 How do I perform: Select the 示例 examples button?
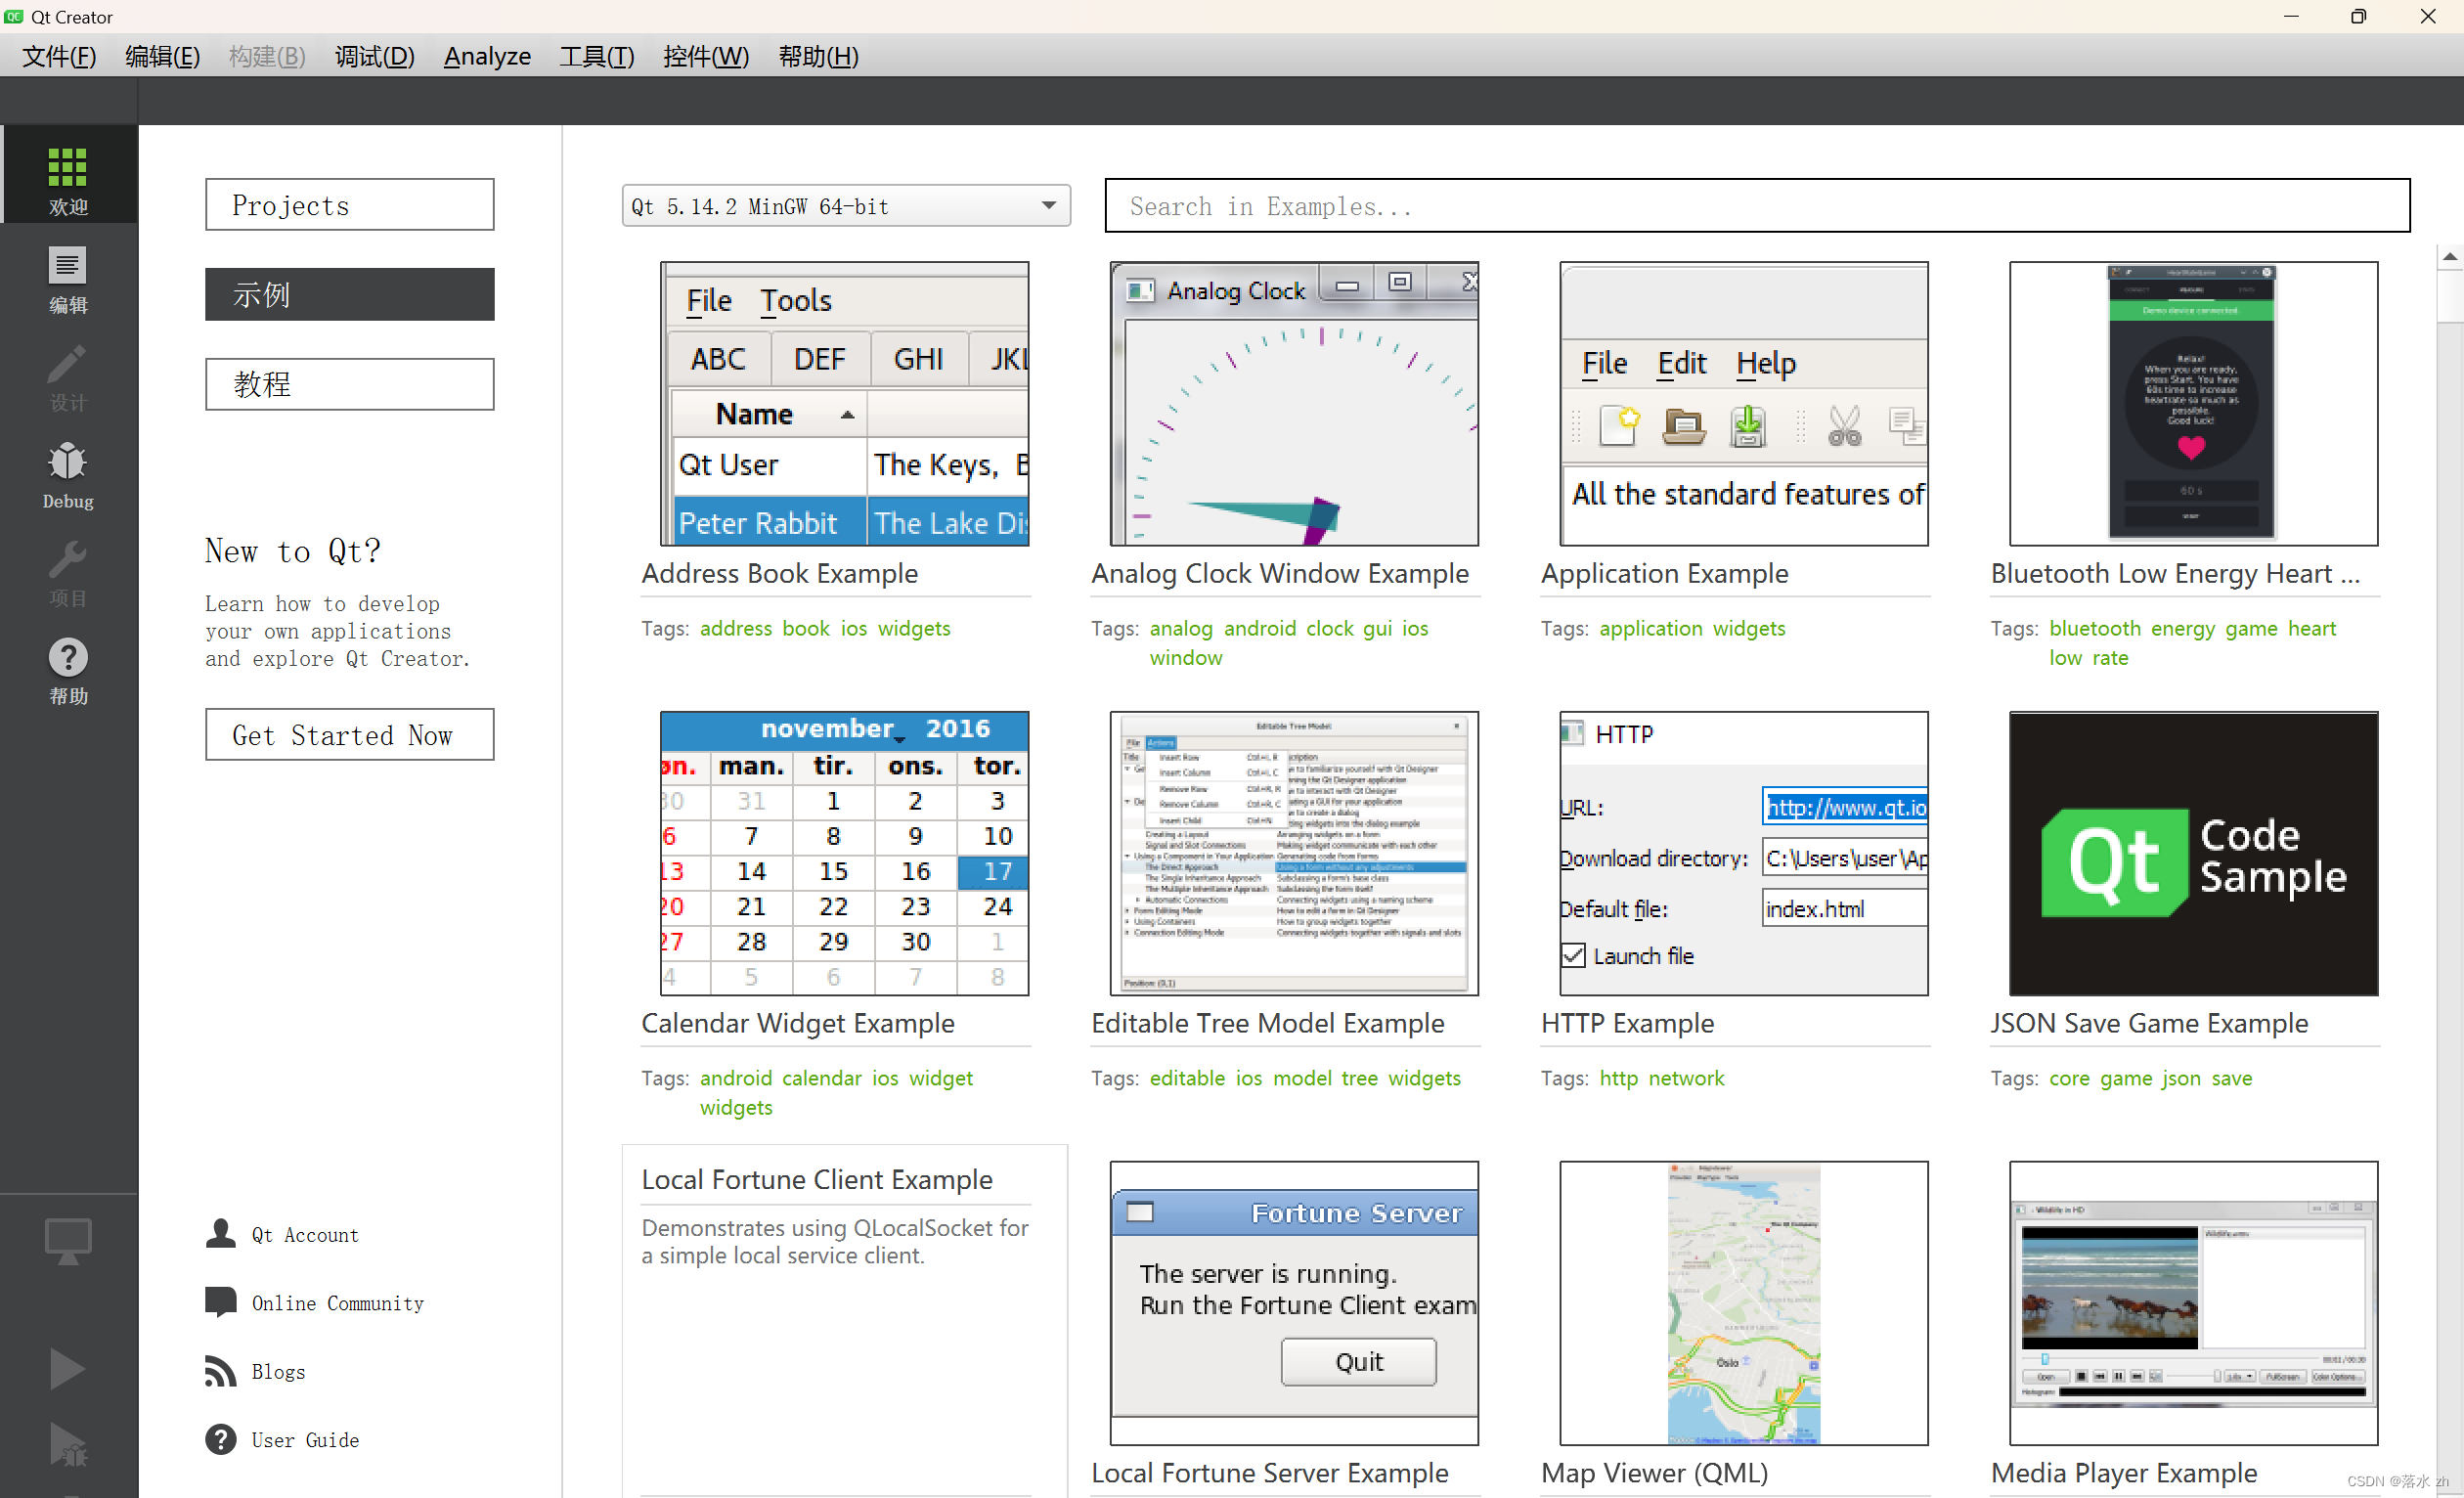pos(349,294)
